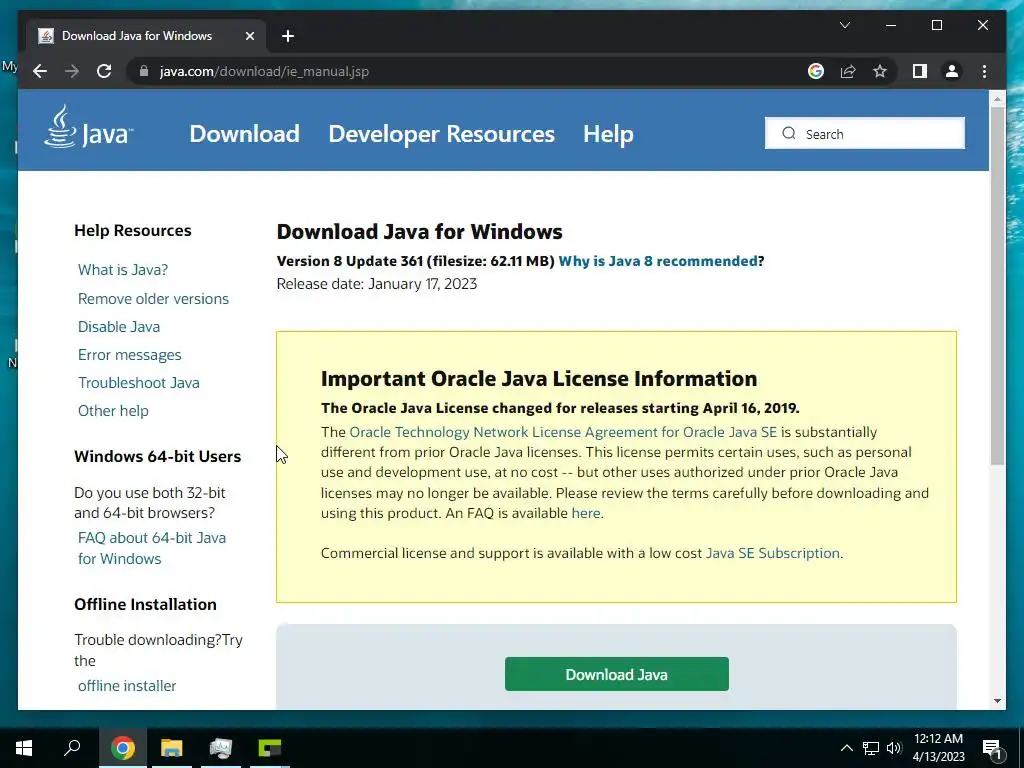Open FAQ about 64-bit Java for Windows
Screen dimensions: 1024x768
tap(152, 548)
